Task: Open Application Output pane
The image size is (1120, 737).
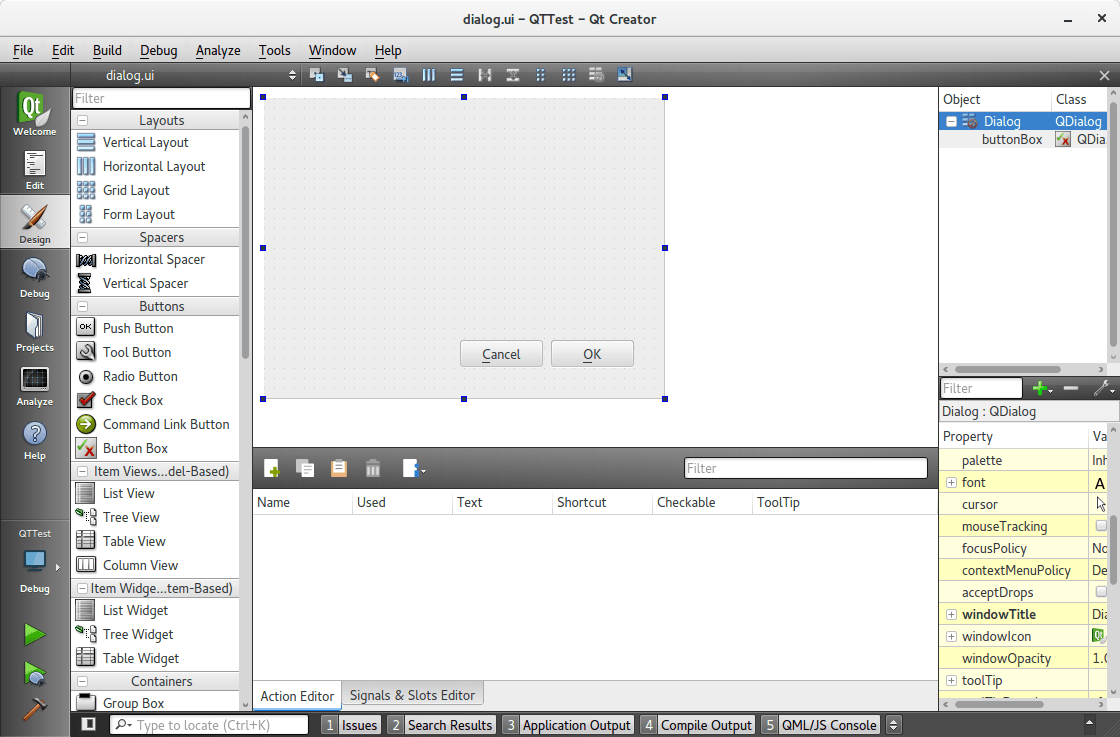Action: (x=567, y=725)
